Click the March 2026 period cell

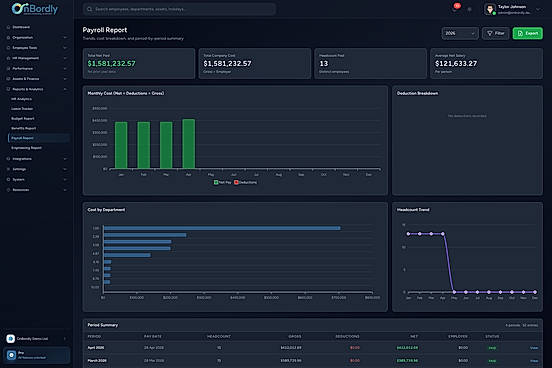point(97,361)
